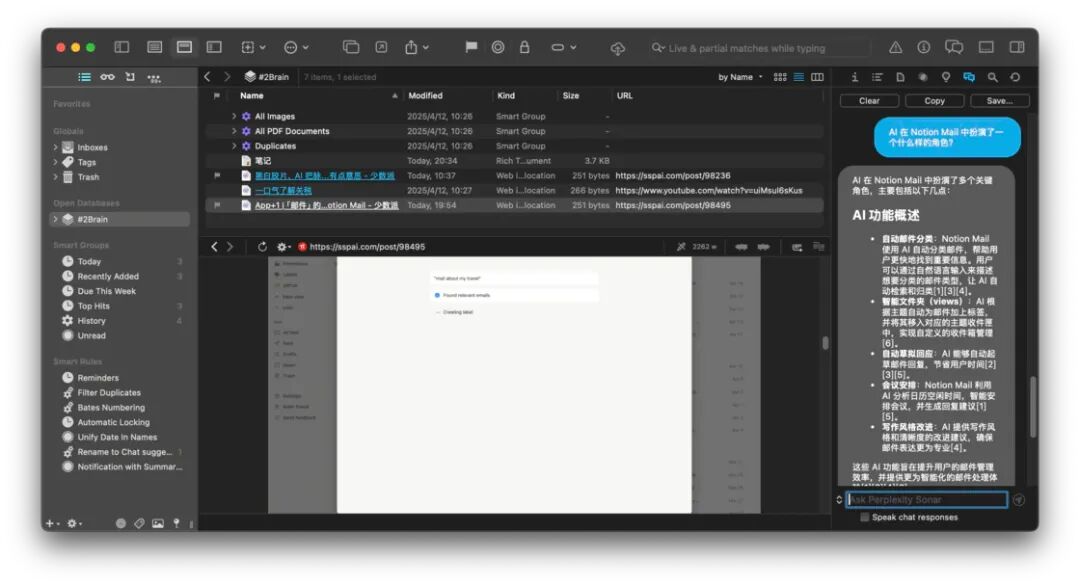Toggle the right inspector sidebar icon

1017,47
